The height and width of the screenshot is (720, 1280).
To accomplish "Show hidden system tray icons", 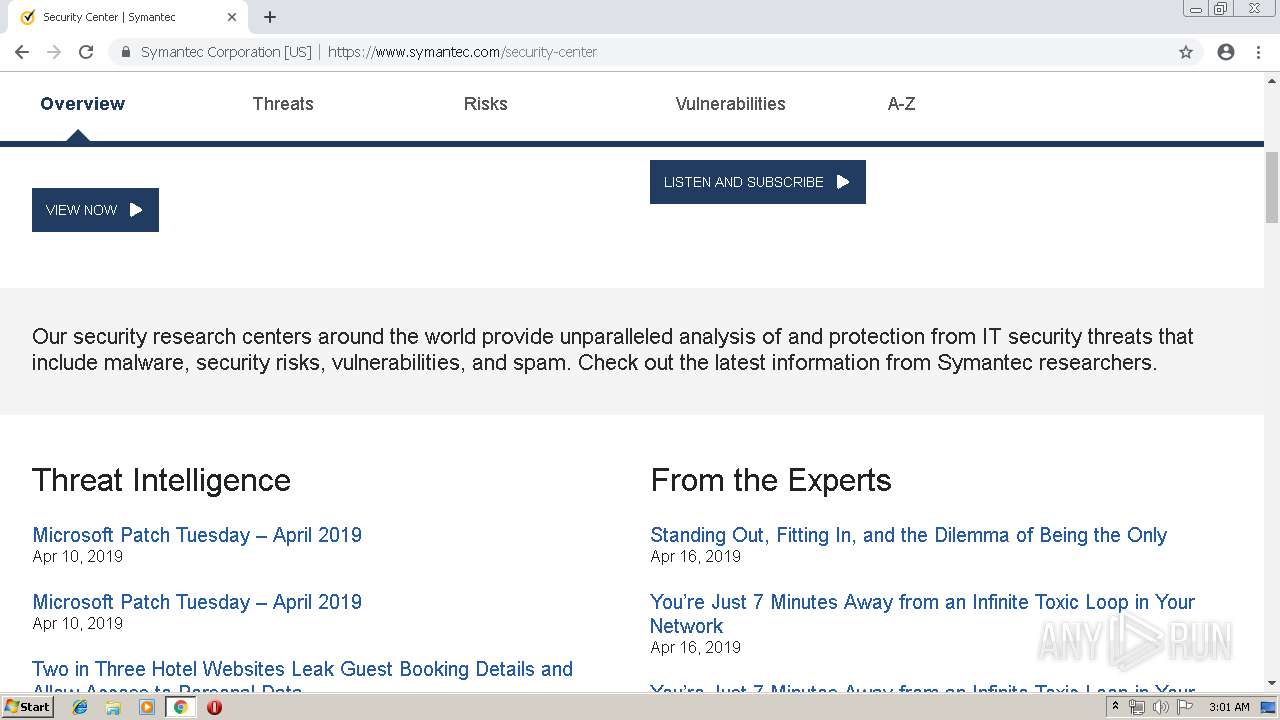I will point(1115,707).
